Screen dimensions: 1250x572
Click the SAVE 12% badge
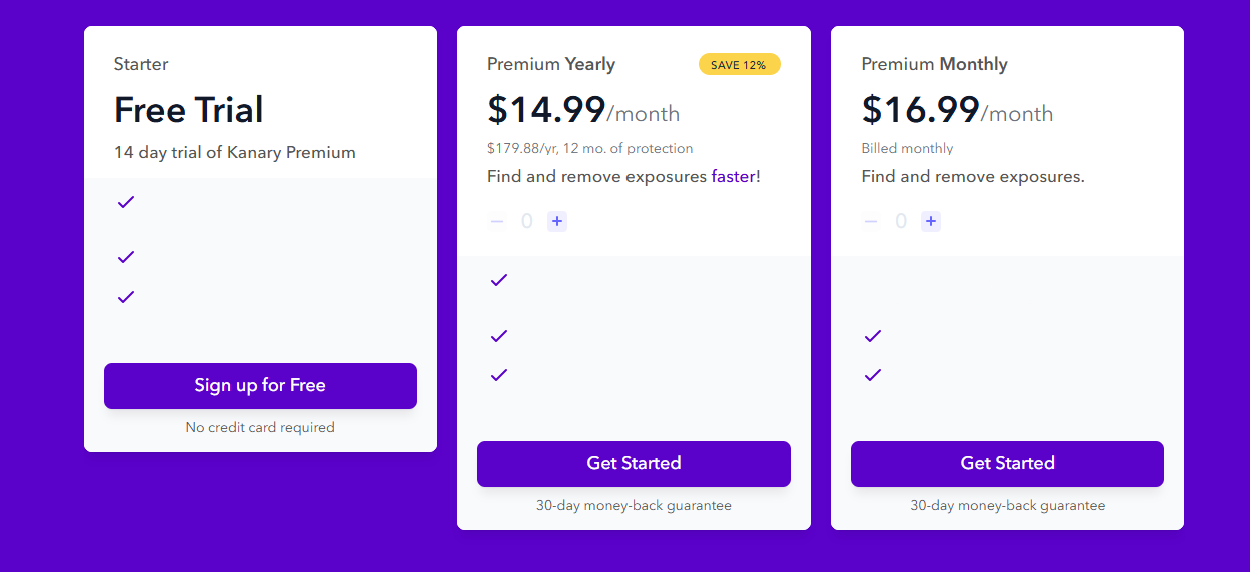[x=739, y=65]
